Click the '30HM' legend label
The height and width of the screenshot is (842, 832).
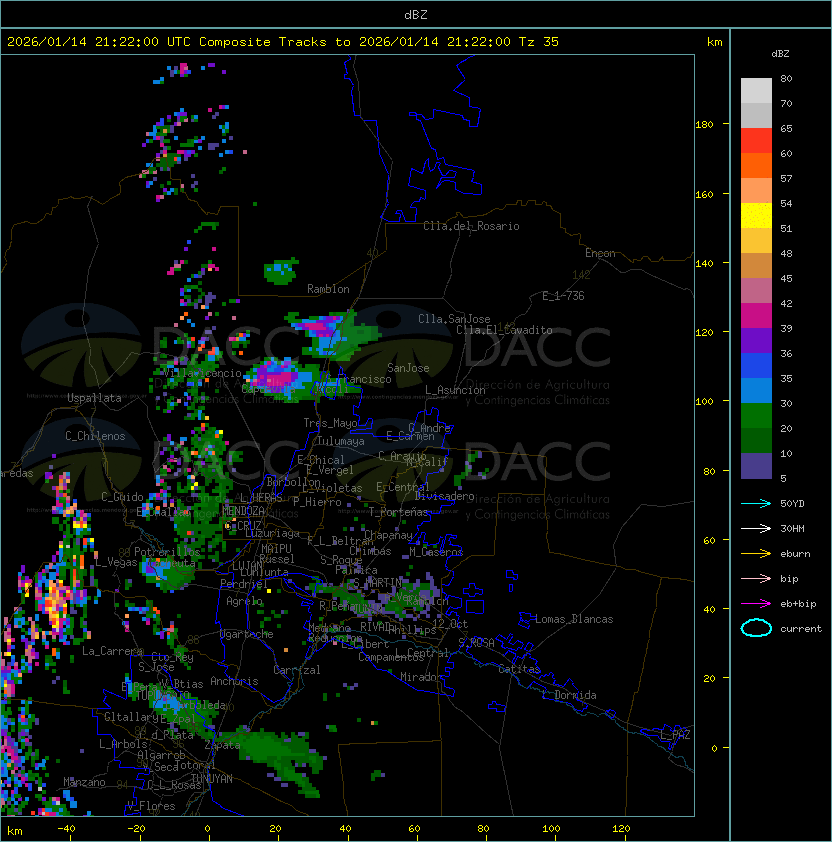pyautogui.click(x=792, y=529)
